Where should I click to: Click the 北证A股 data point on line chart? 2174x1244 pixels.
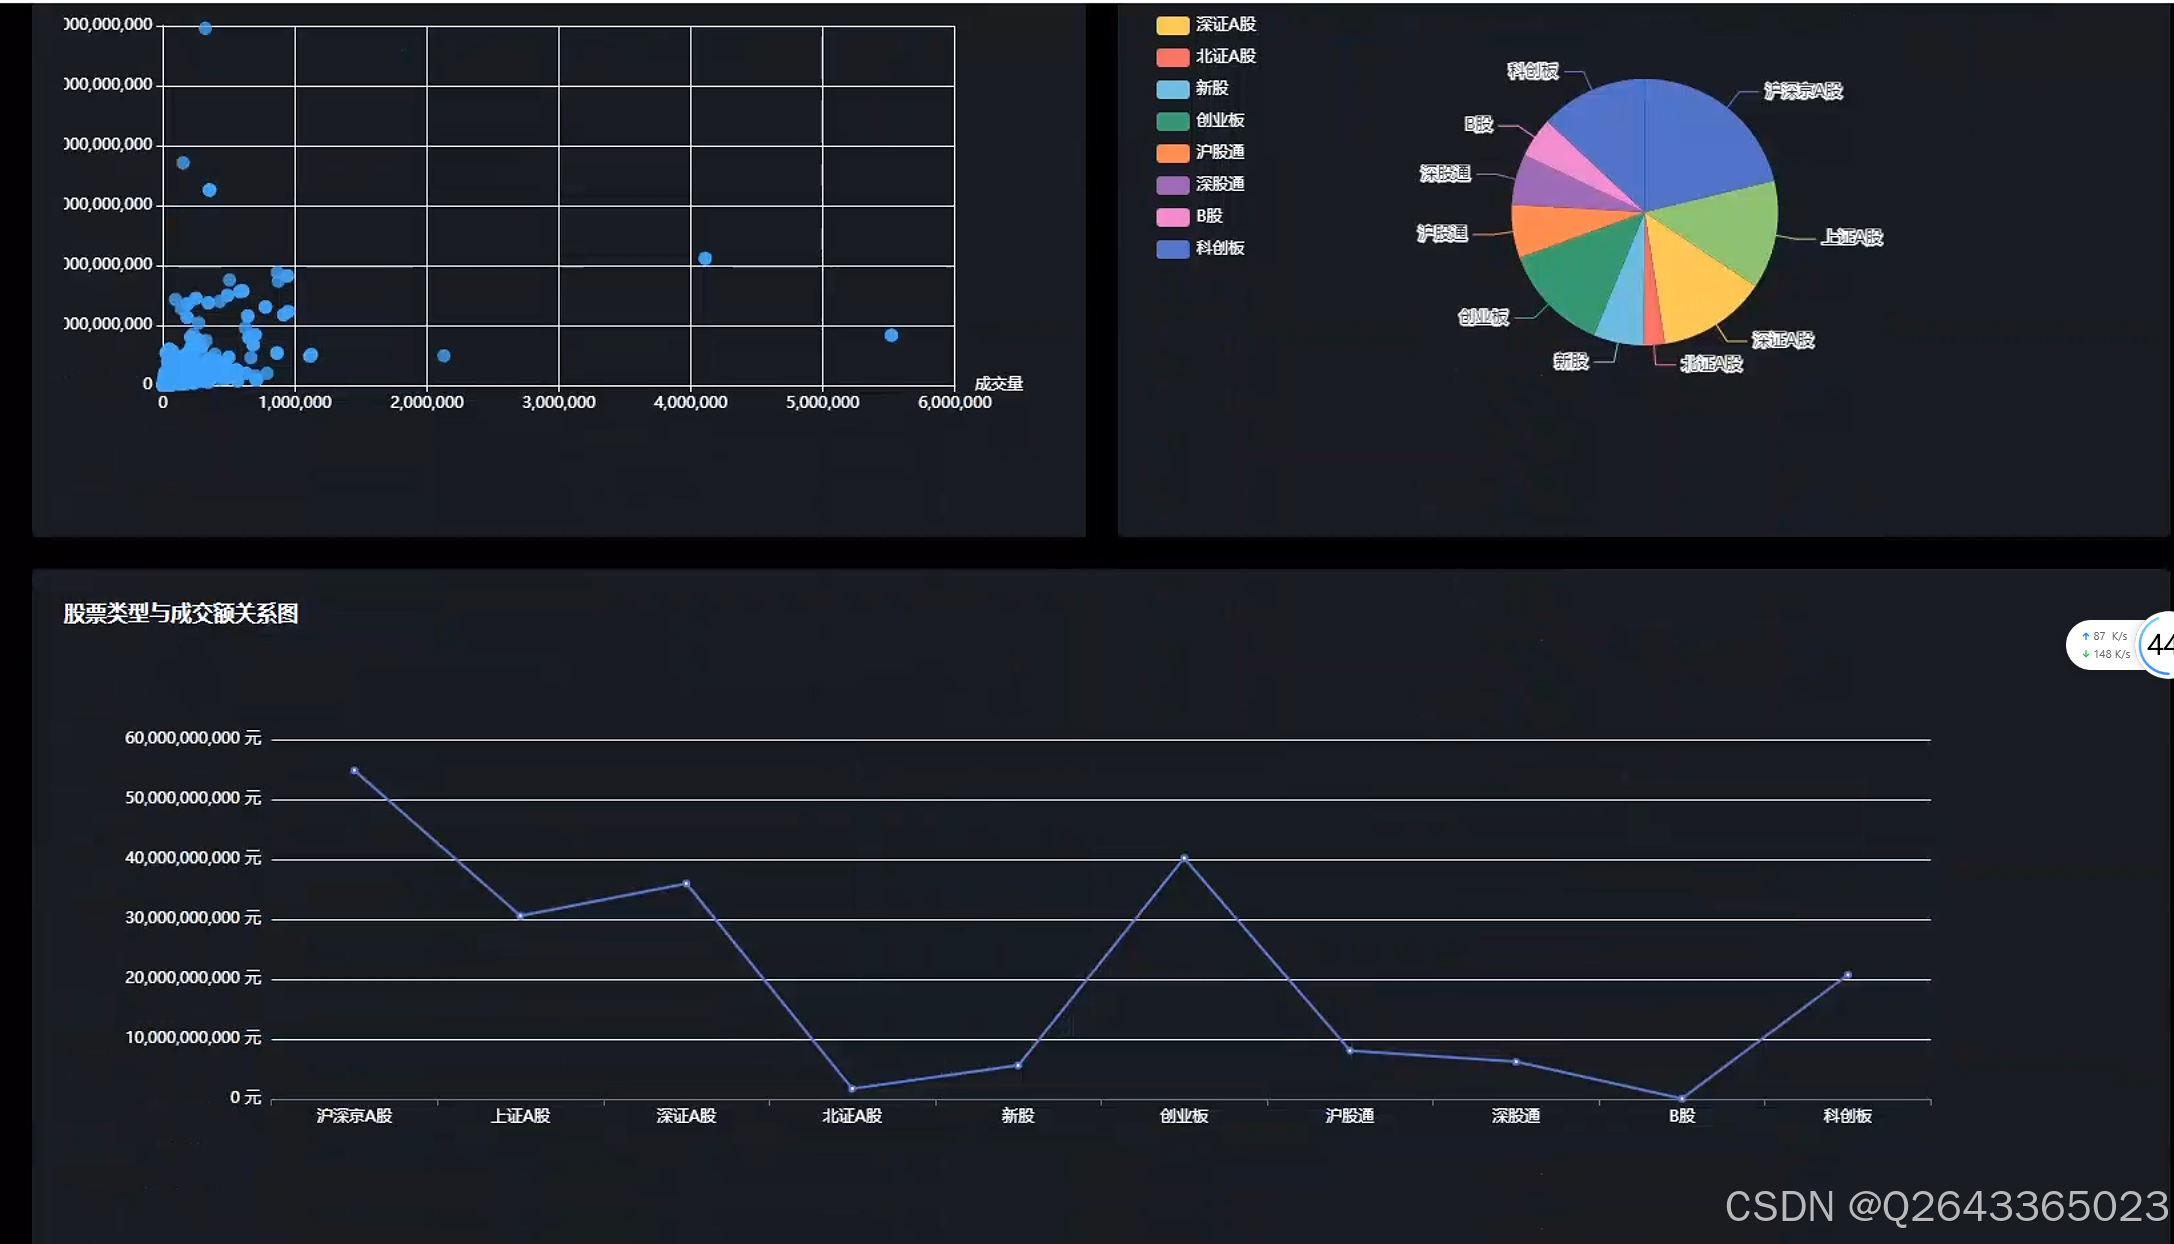tap(852, 1089)
